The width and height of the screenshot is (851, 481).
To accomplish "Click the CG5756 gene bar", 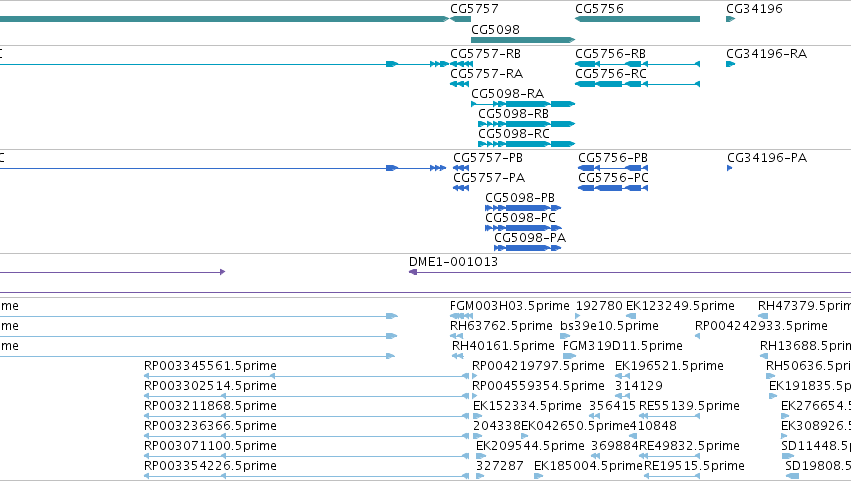I will 637,19.
